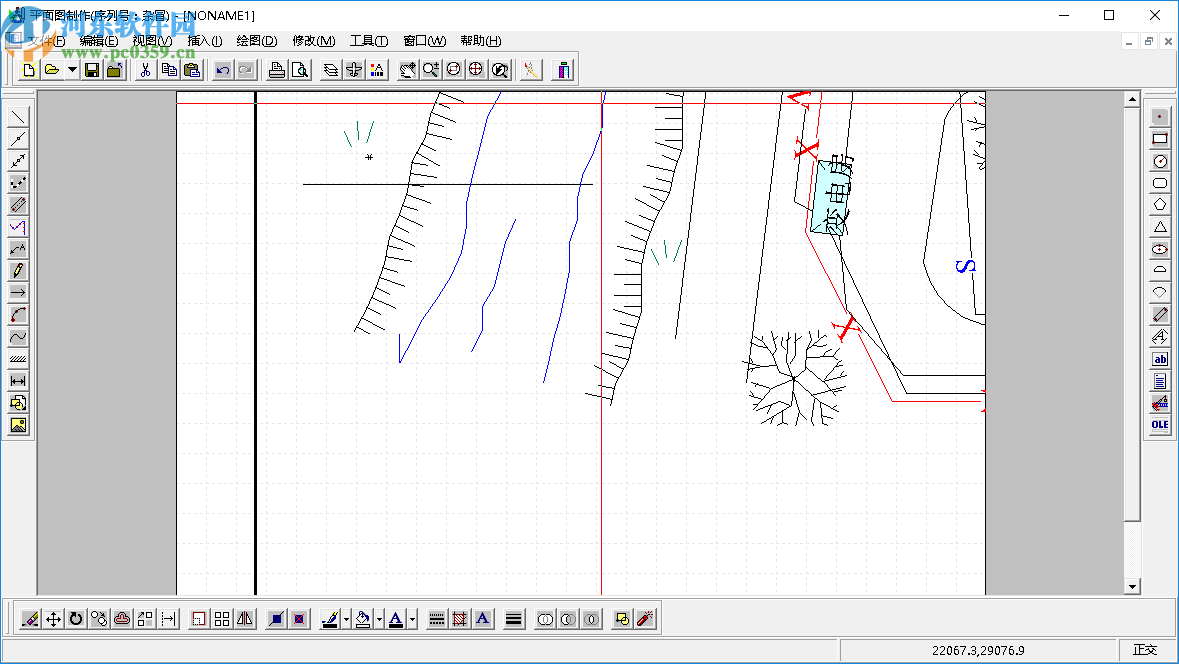Toggle the hatch fill pattern button
This screenshot has width=1179, height=664.
tap(460, 619)
